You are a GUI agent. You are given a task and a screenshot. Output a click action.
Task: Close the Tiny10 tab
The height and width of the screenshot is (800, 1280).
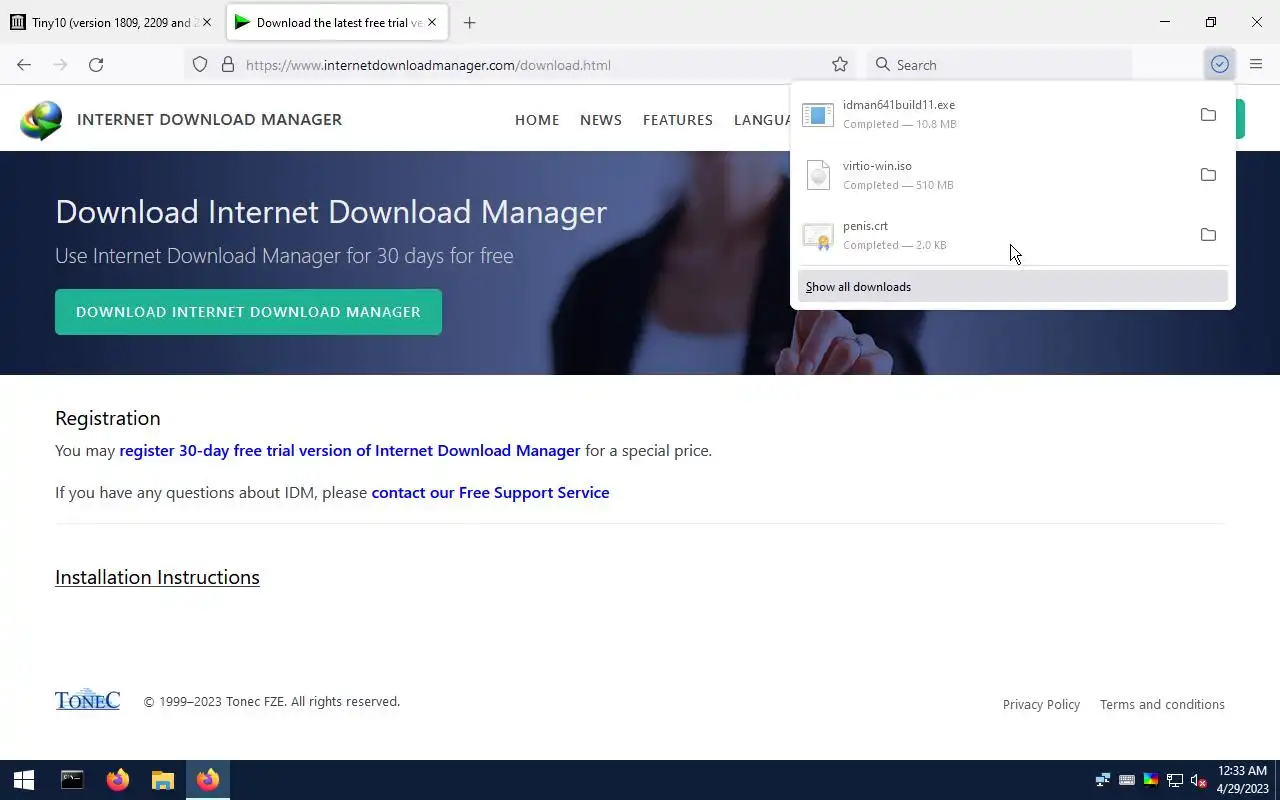tap(207, 22)
